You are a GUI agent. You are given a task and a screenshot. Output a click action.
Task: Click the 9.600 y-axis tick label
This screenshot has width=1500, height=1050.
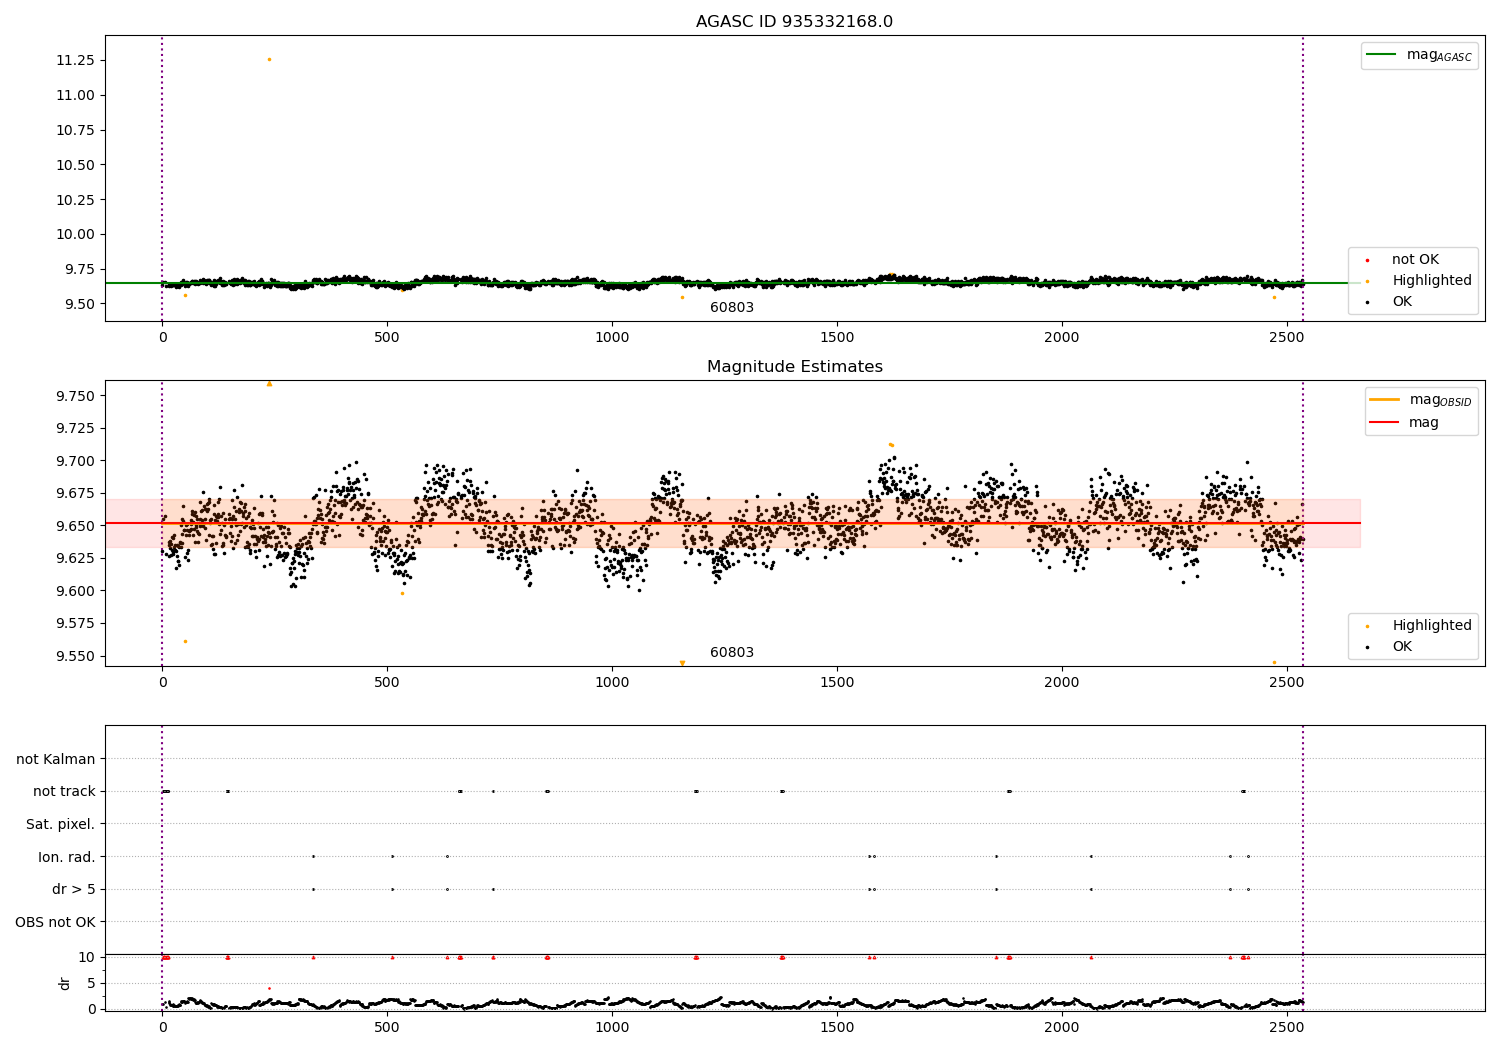click(75, 591)
